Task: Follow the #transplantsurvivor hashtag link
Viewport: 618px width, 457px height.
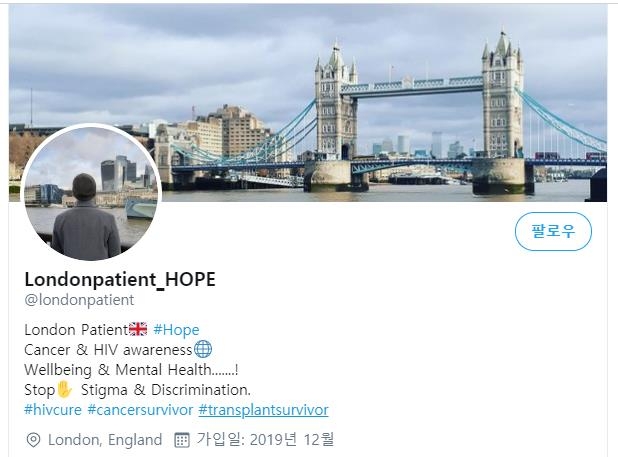Action: (x=263, y=410)
